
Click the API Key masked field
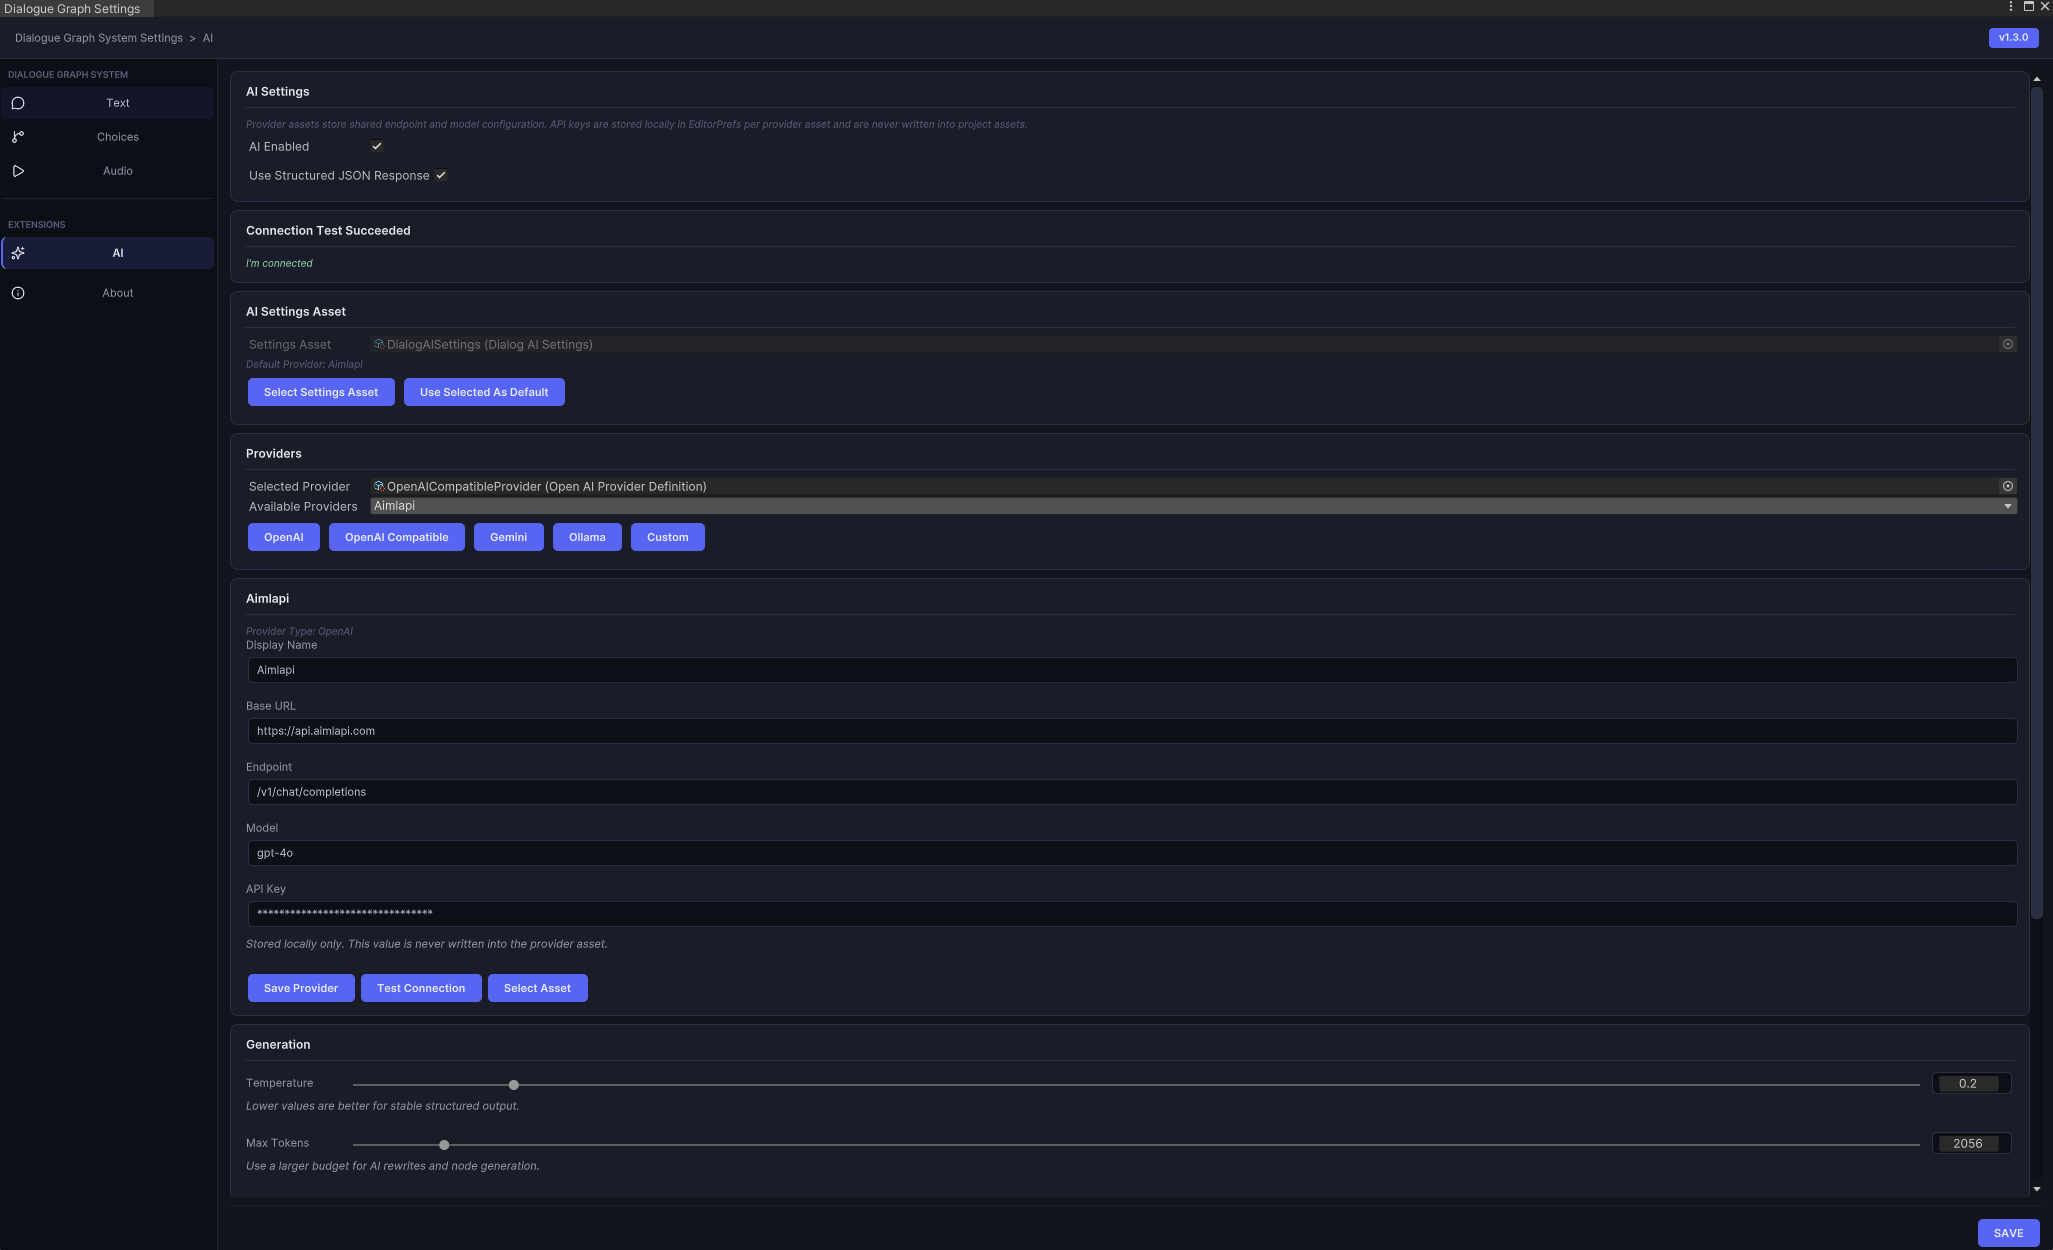click(x=1132, y=913)
